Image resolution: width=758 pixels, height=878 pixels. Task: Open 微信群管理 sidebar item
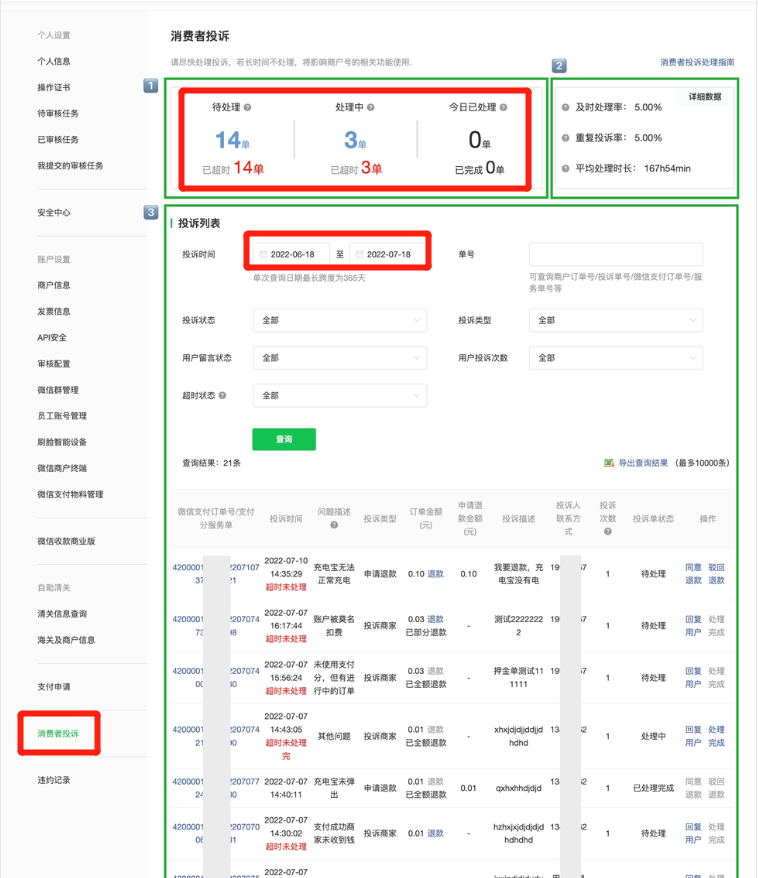click(x=58, y=390)
